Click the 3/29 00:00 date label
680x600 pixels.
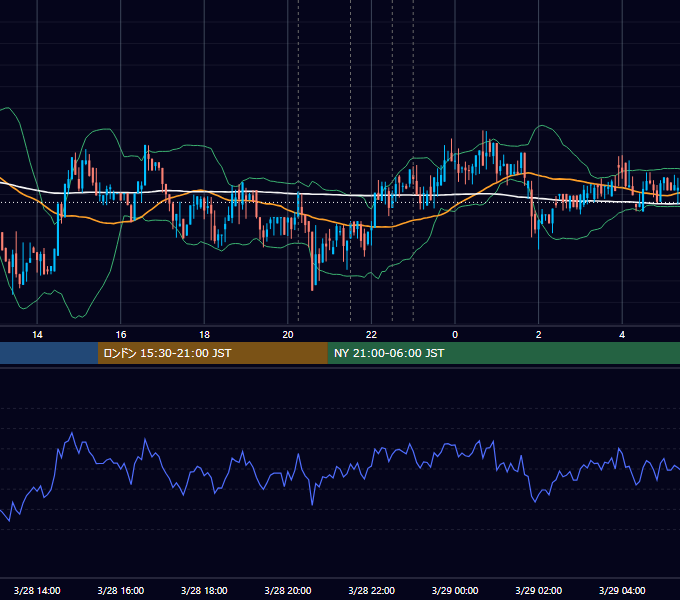pos(455,590)
